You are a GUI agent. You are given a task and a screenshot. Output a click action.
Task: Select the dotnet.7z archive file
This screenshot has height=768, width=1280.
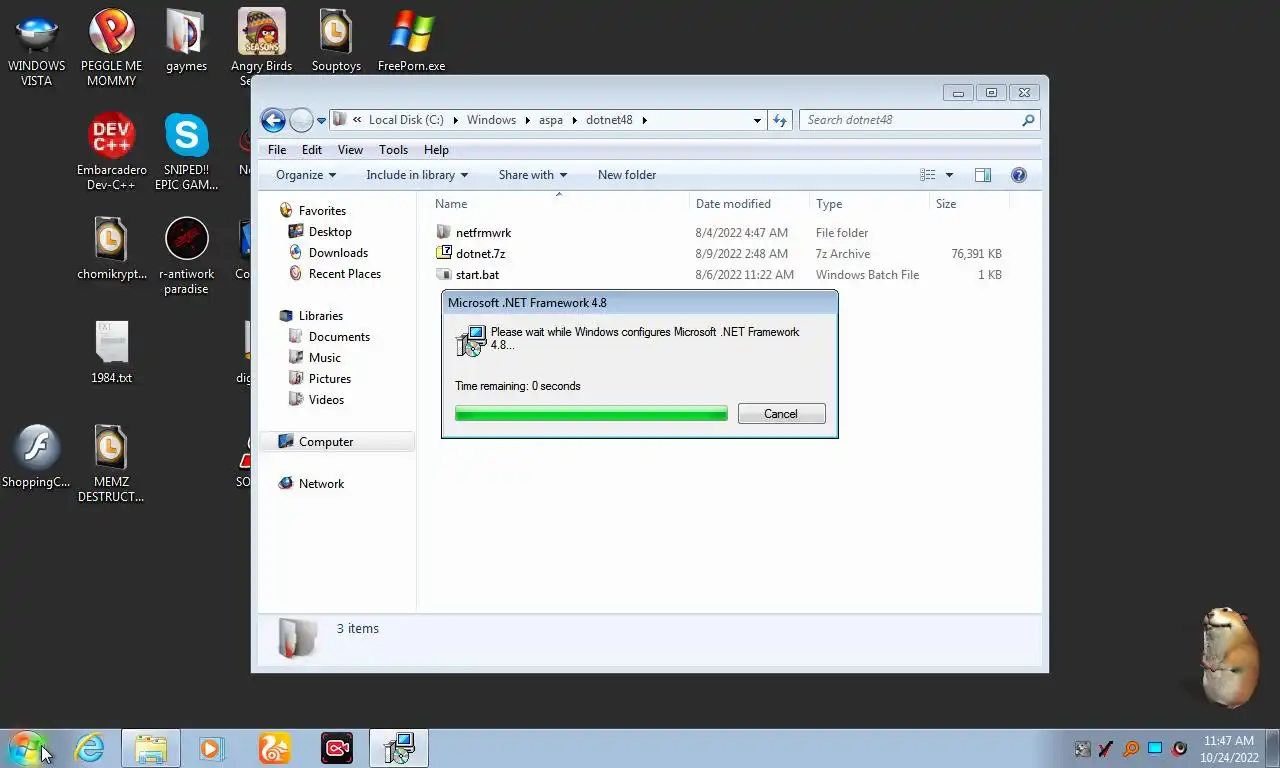pyautogui.click(x=480, y=254)
